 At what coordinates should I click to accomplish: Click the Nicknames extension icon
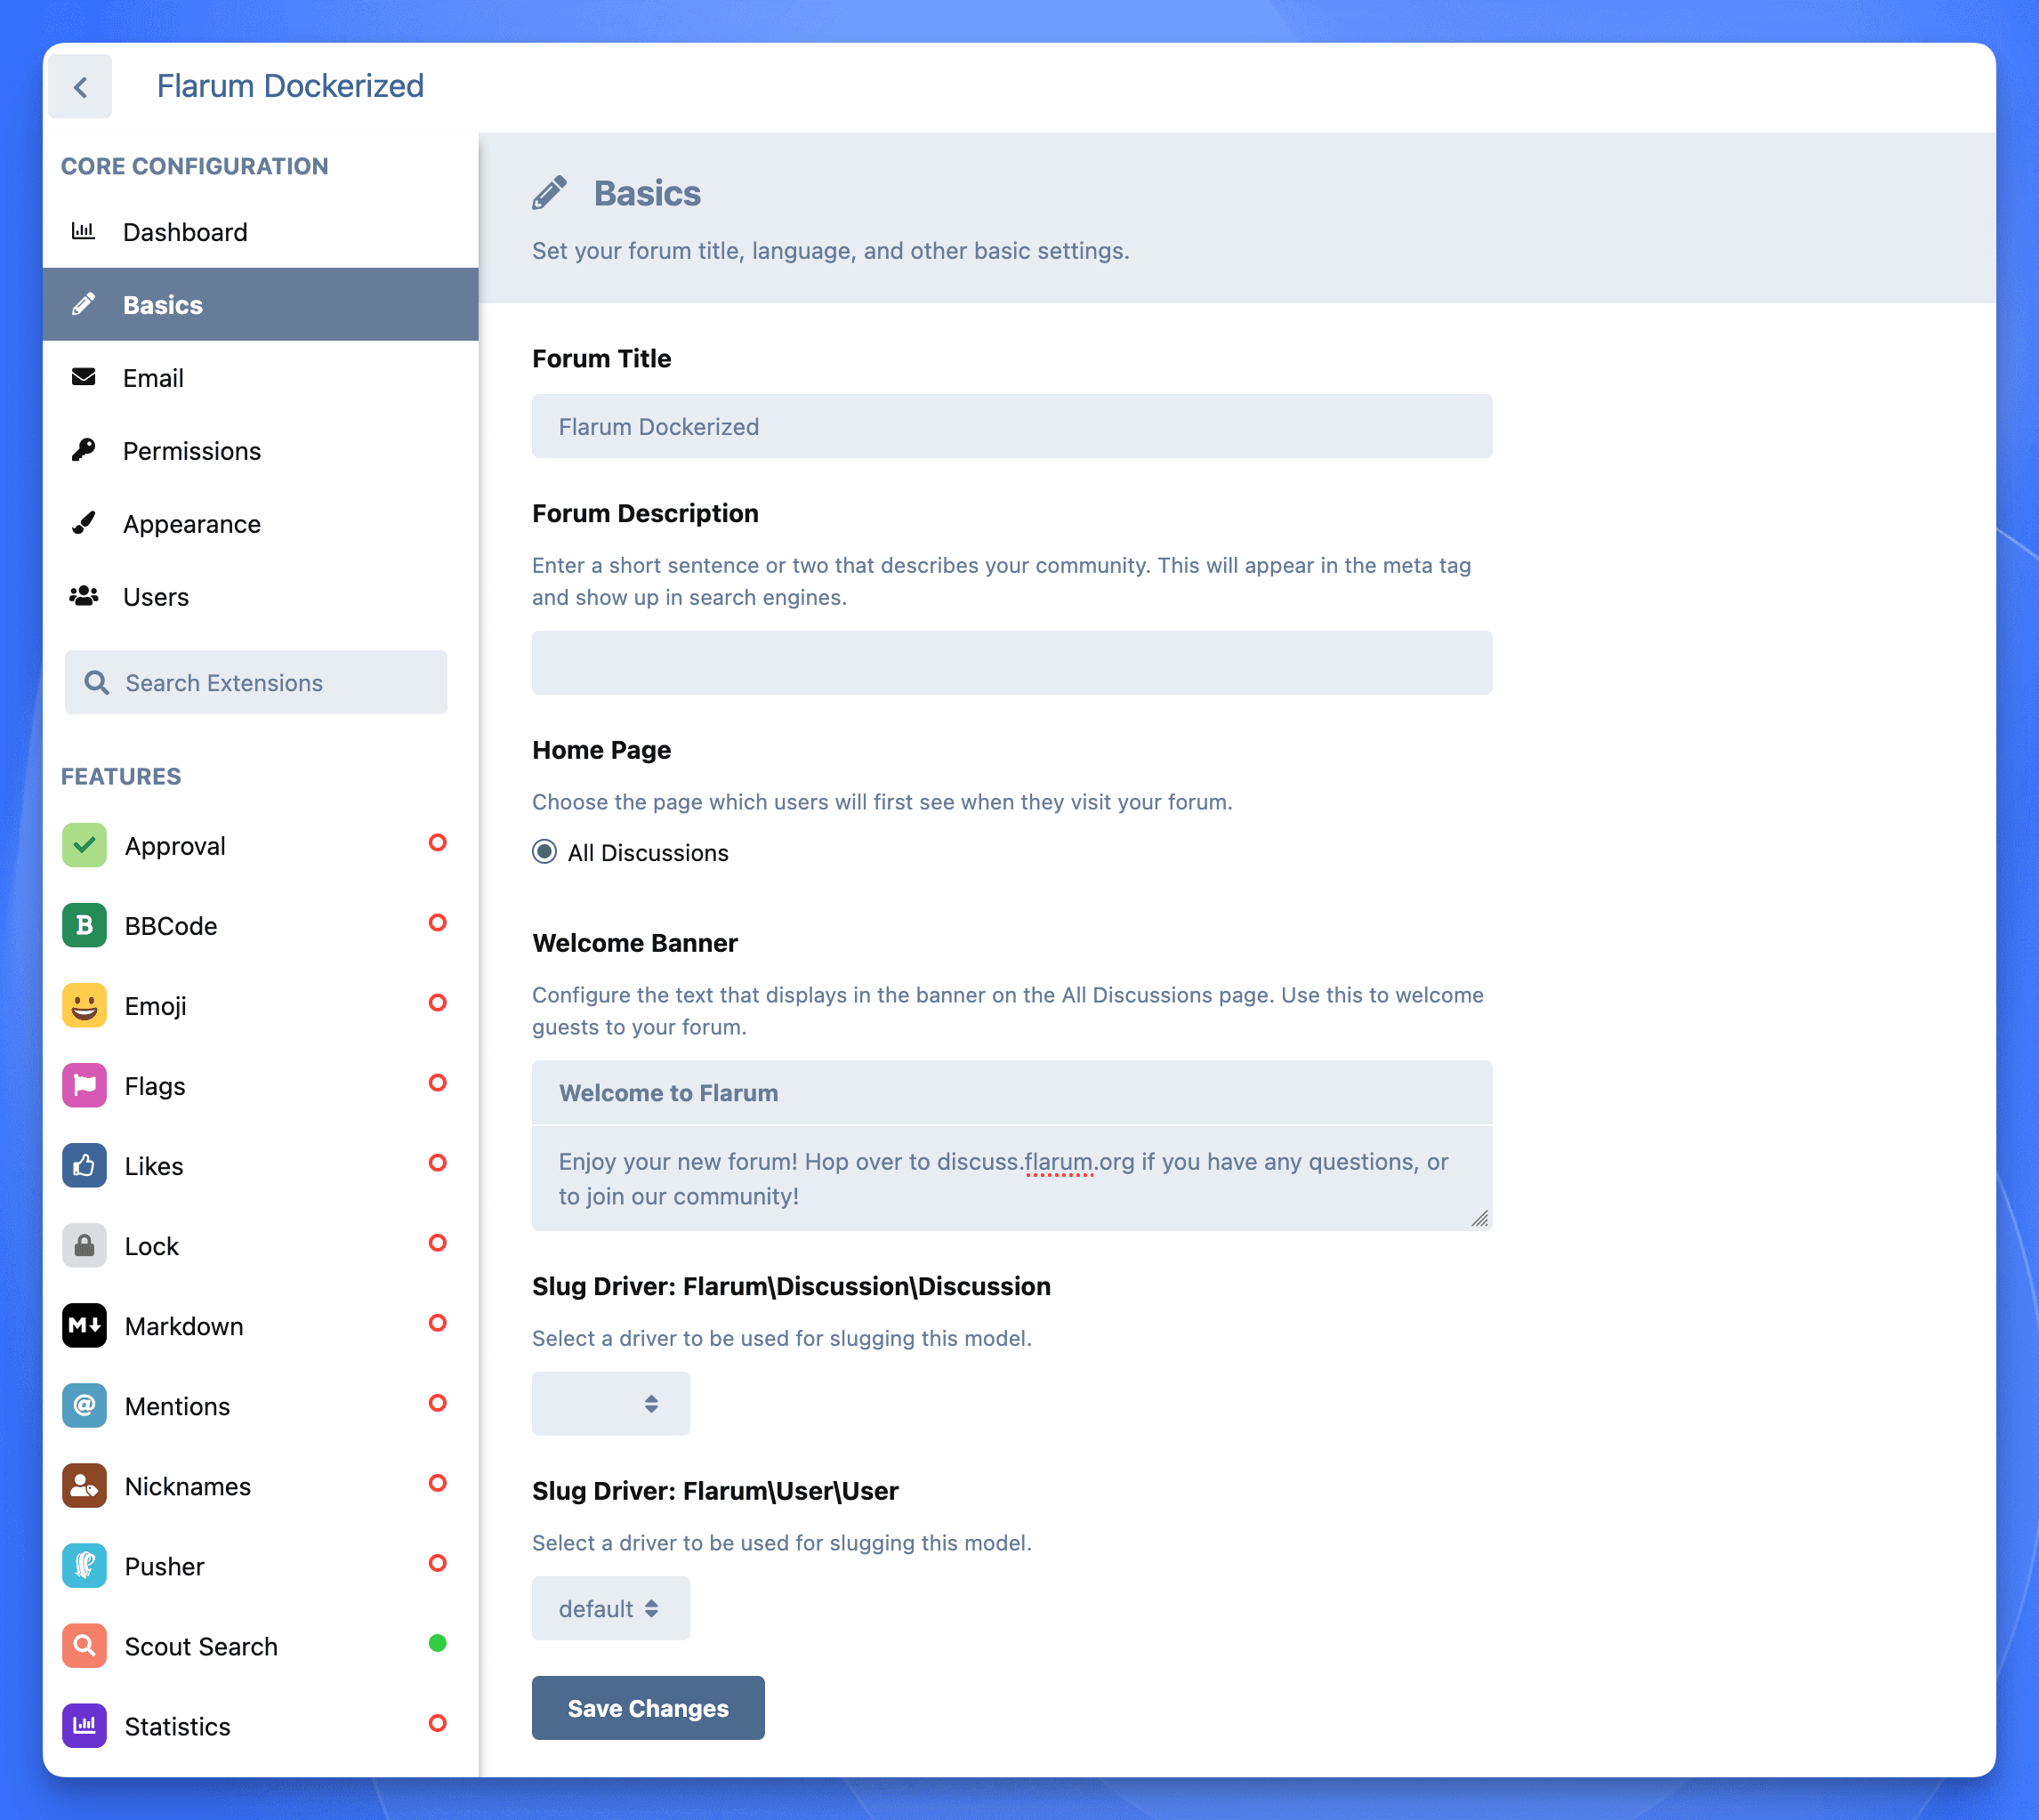[x=84, y=1485]
